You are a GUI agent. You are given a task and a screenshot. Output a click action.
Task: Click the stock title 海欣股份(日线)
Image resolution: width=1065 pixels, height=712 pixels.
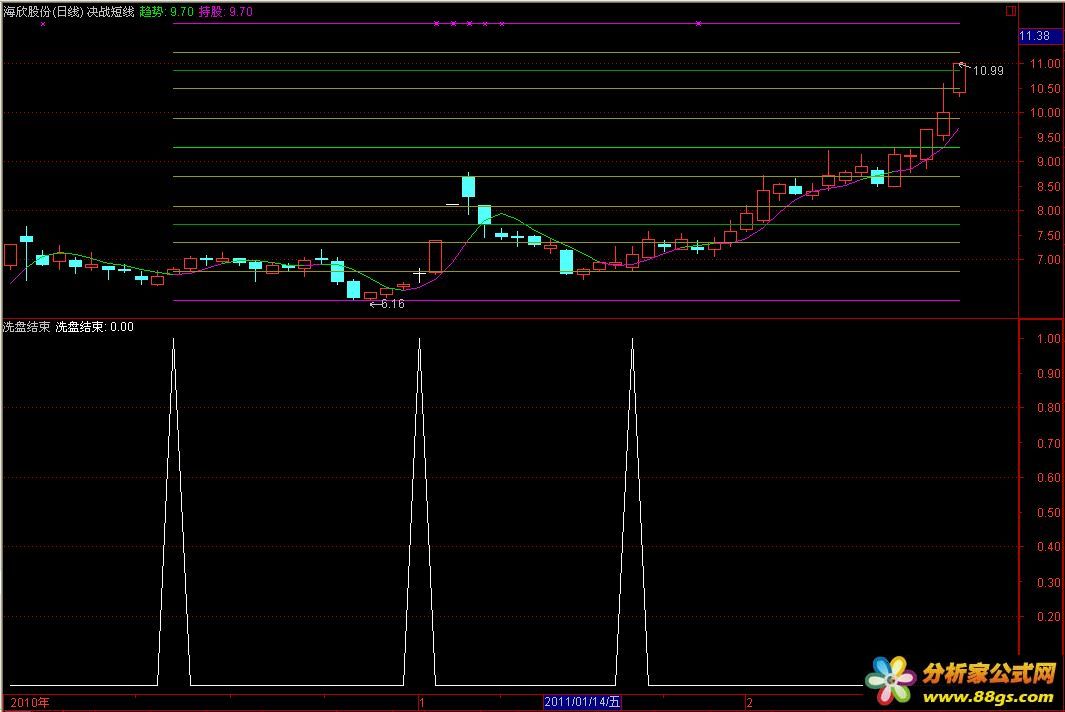point(43,12)
